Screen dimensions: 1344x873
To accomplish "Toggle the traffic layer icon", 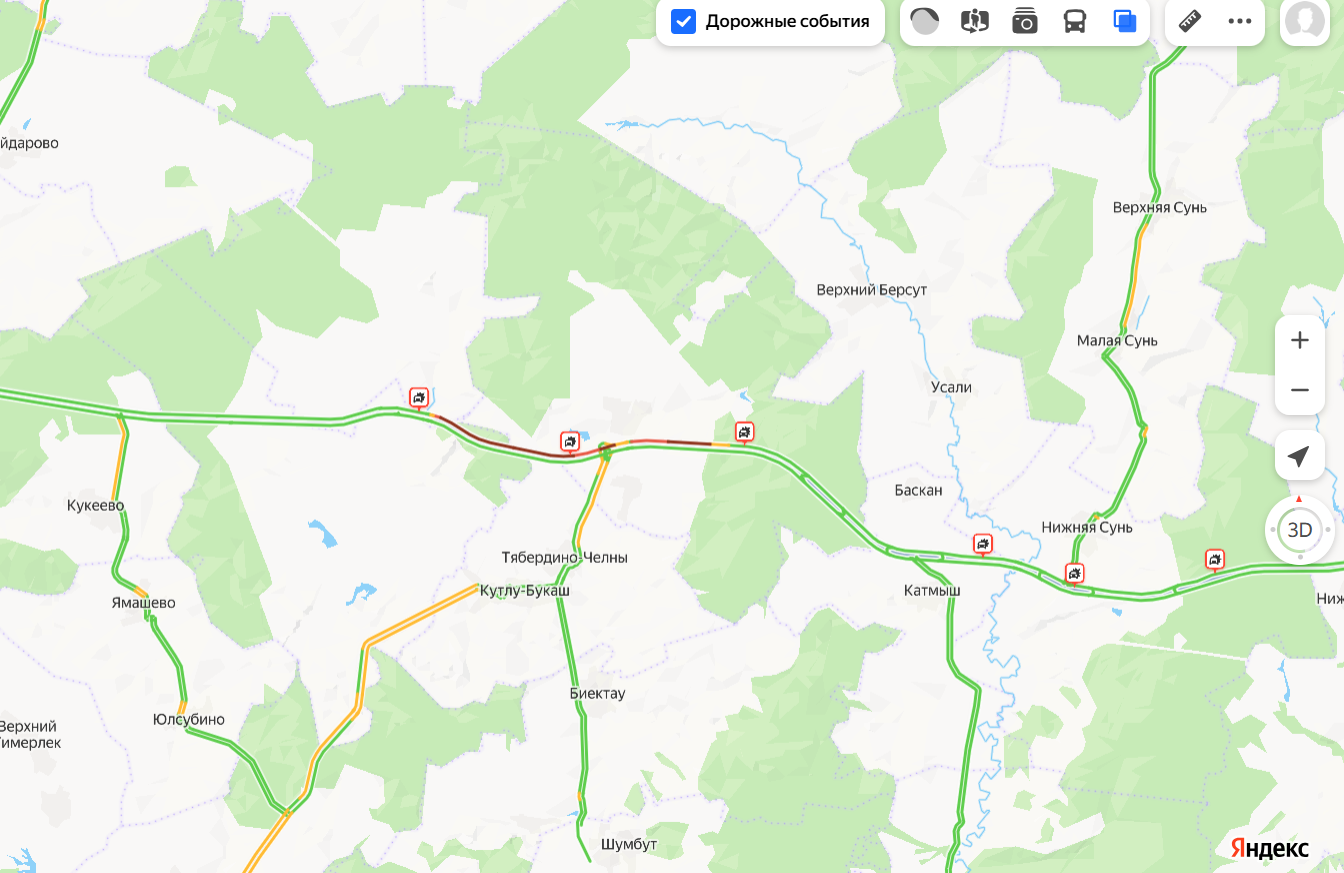I will click(x=925, y=21).
